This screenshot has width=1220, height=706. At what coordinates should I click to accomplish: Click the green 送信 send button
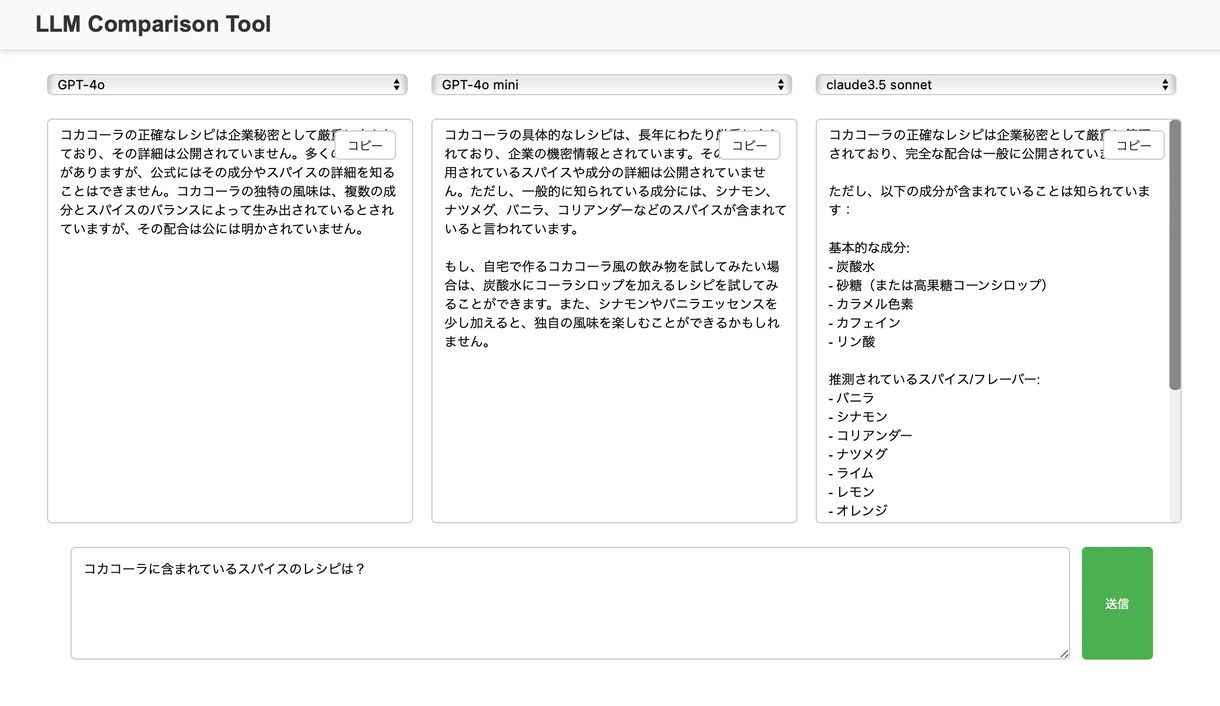(1117, 603)
